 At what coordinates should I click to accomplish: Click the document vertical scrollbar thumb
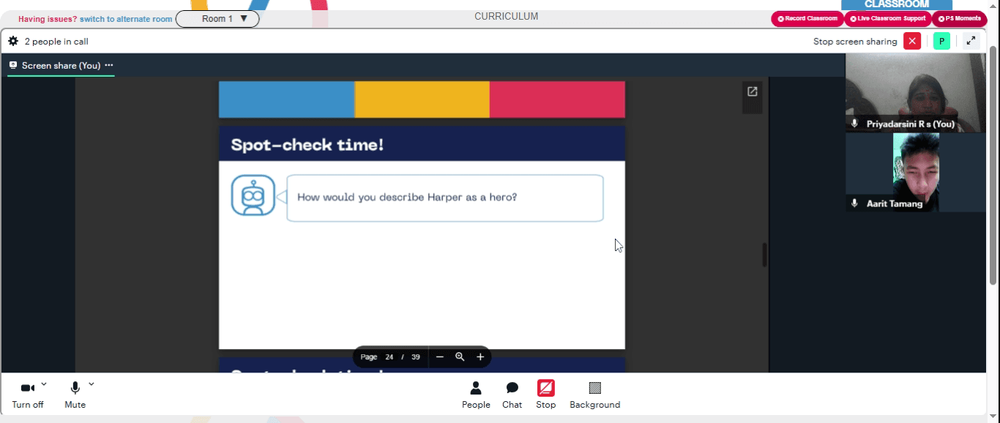[765, 255]
